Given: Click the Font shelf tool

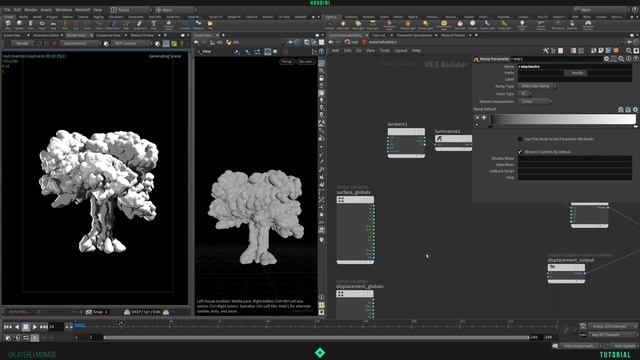Looking at the screenshot, I should tap(153, 25).
